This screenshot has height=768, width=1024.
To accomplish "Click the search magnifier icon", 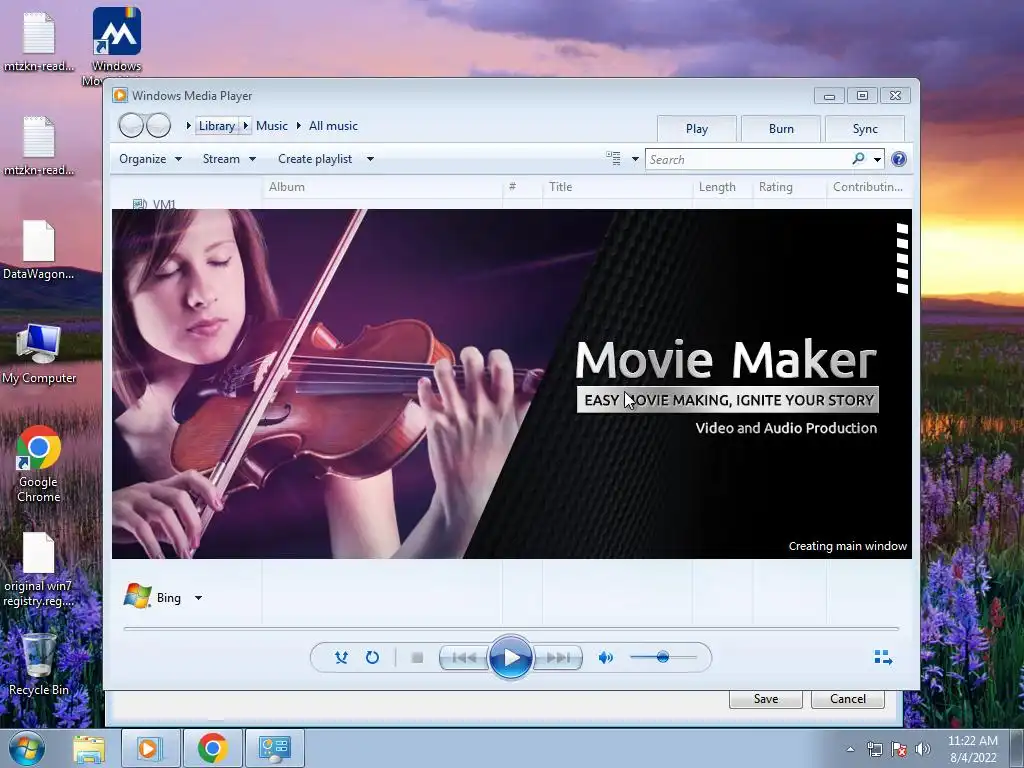I will [858, 159].
